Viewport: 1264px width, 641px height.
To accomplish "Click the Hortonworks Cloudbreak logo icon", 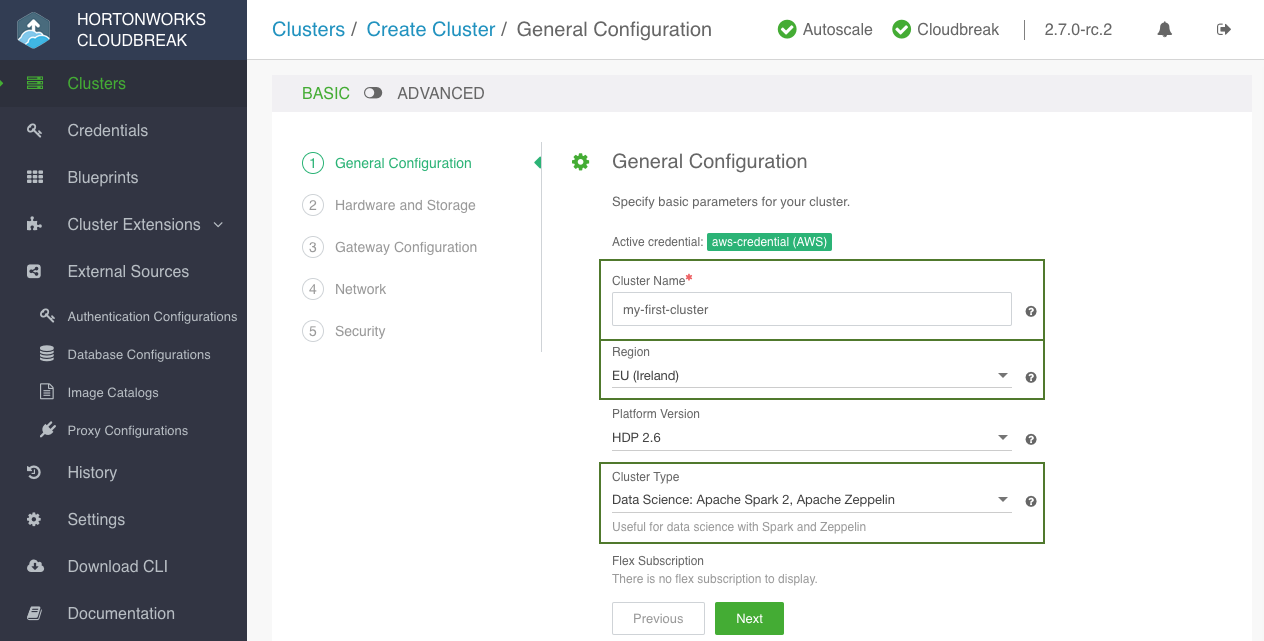I will click(34, 30).
